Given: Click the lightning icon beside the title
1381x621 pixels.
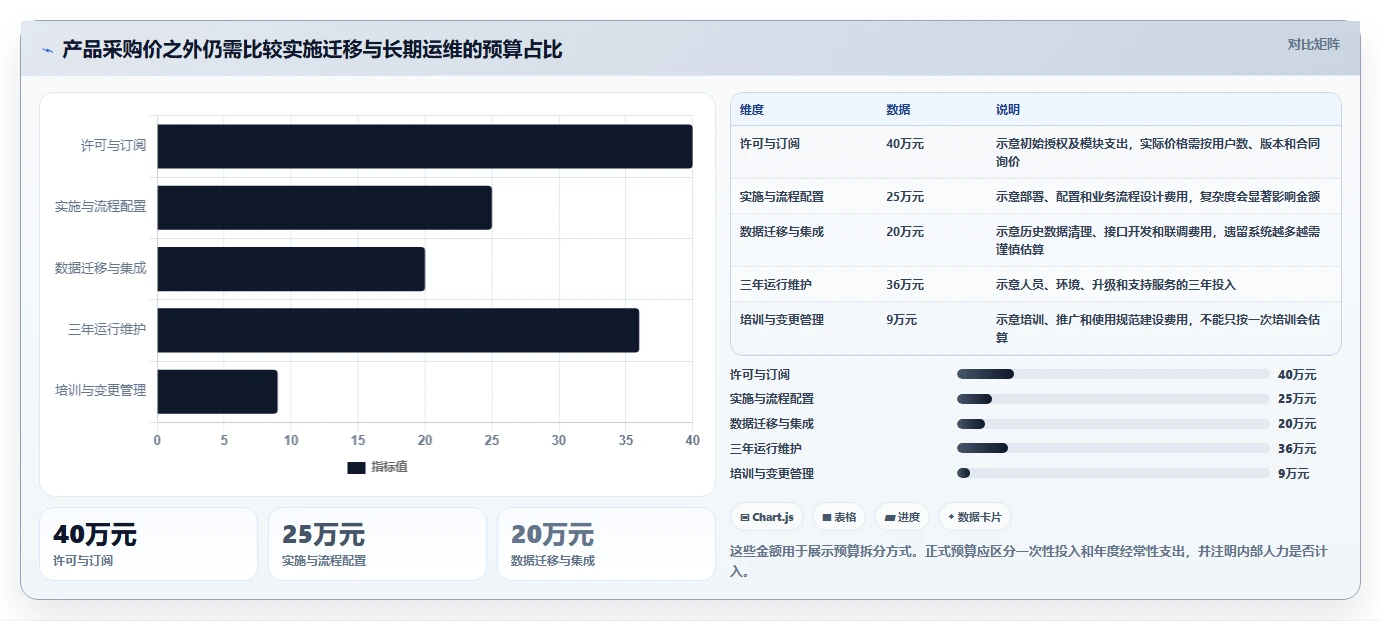Looking at the screenshot, I should click(48, 50).
